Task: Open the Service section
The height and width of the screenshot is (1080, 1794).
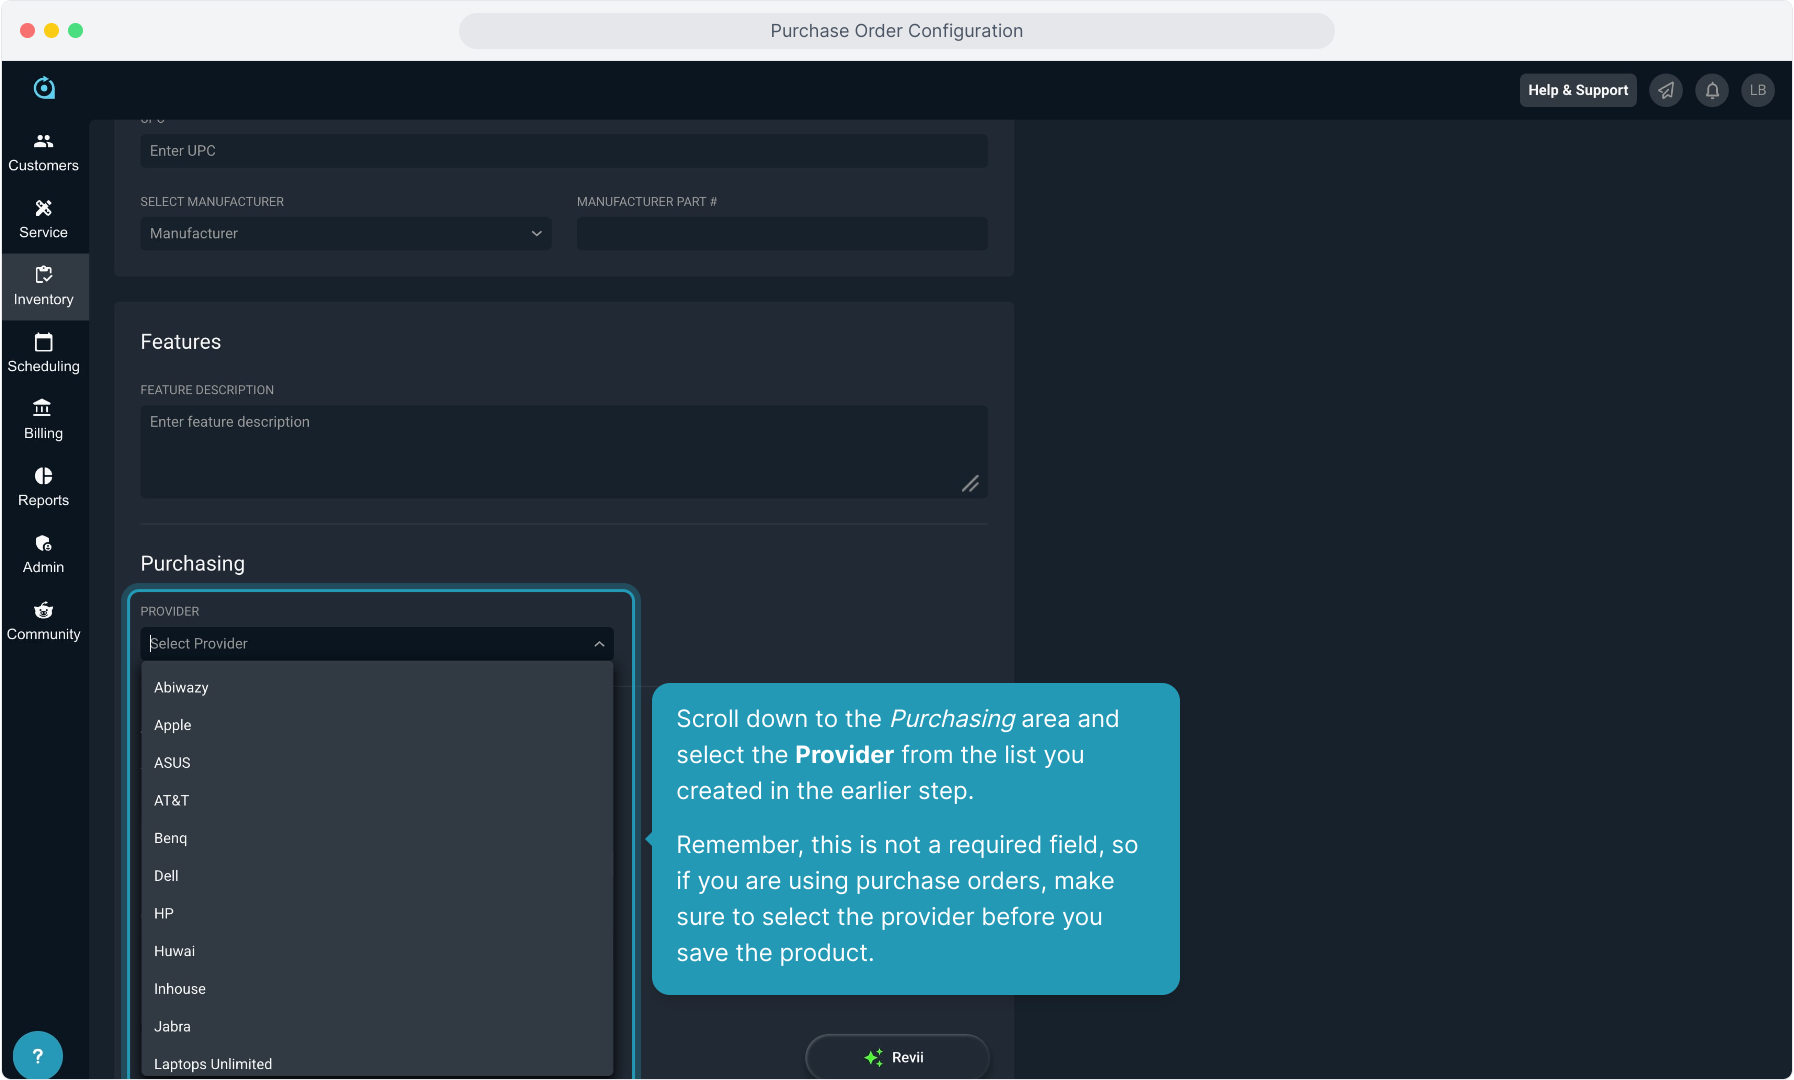Action: point(44,220)
